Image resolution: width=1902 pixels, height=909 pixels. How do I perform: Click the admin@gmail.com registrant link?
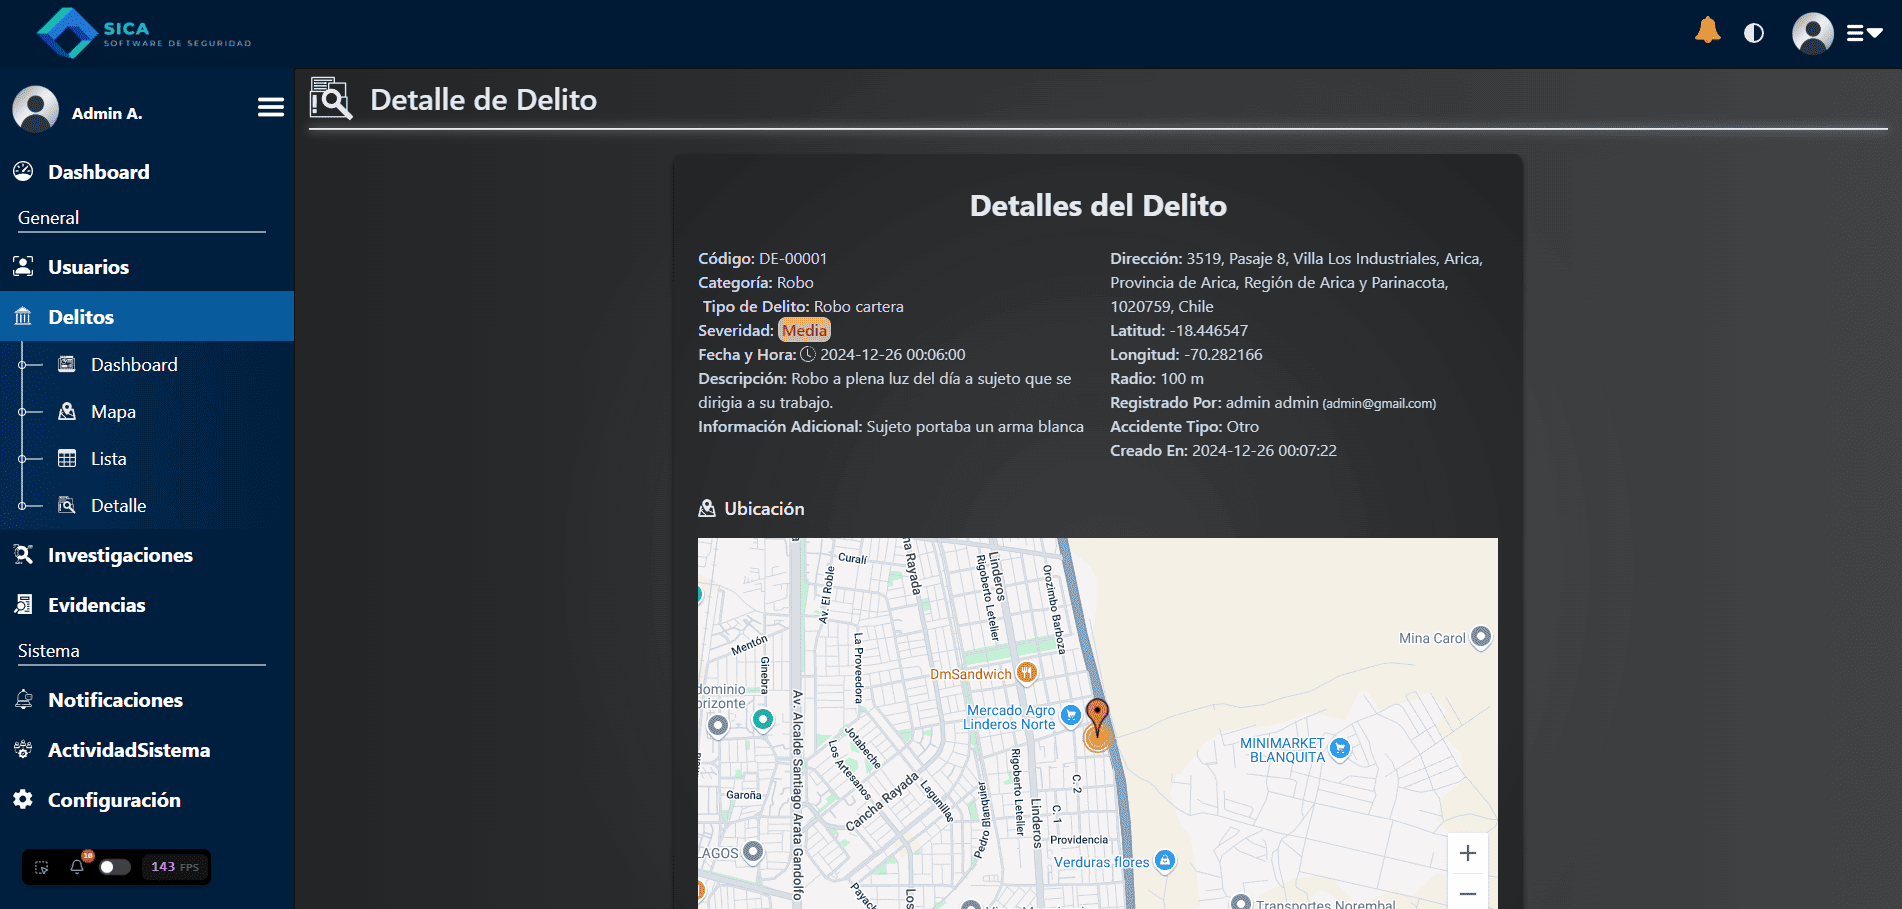click(x=1378, y=403)
